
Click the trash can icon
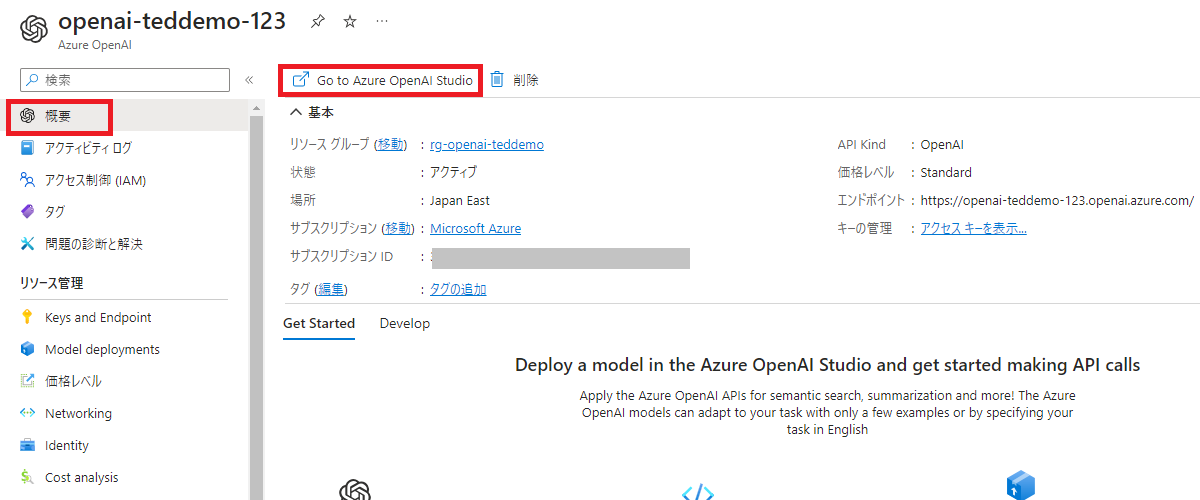(497, 79)
